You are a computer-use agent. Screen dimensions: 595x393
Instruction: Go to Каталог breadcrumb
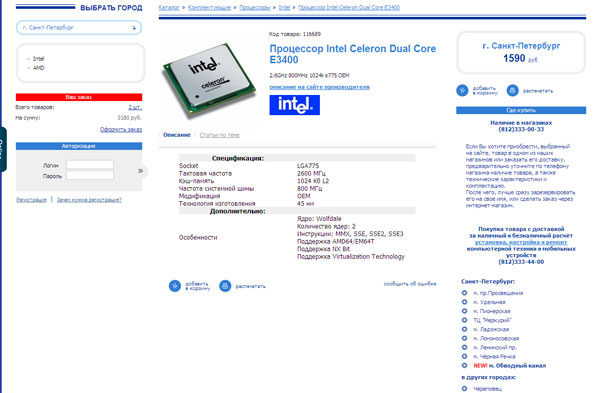tap(169, 7)
